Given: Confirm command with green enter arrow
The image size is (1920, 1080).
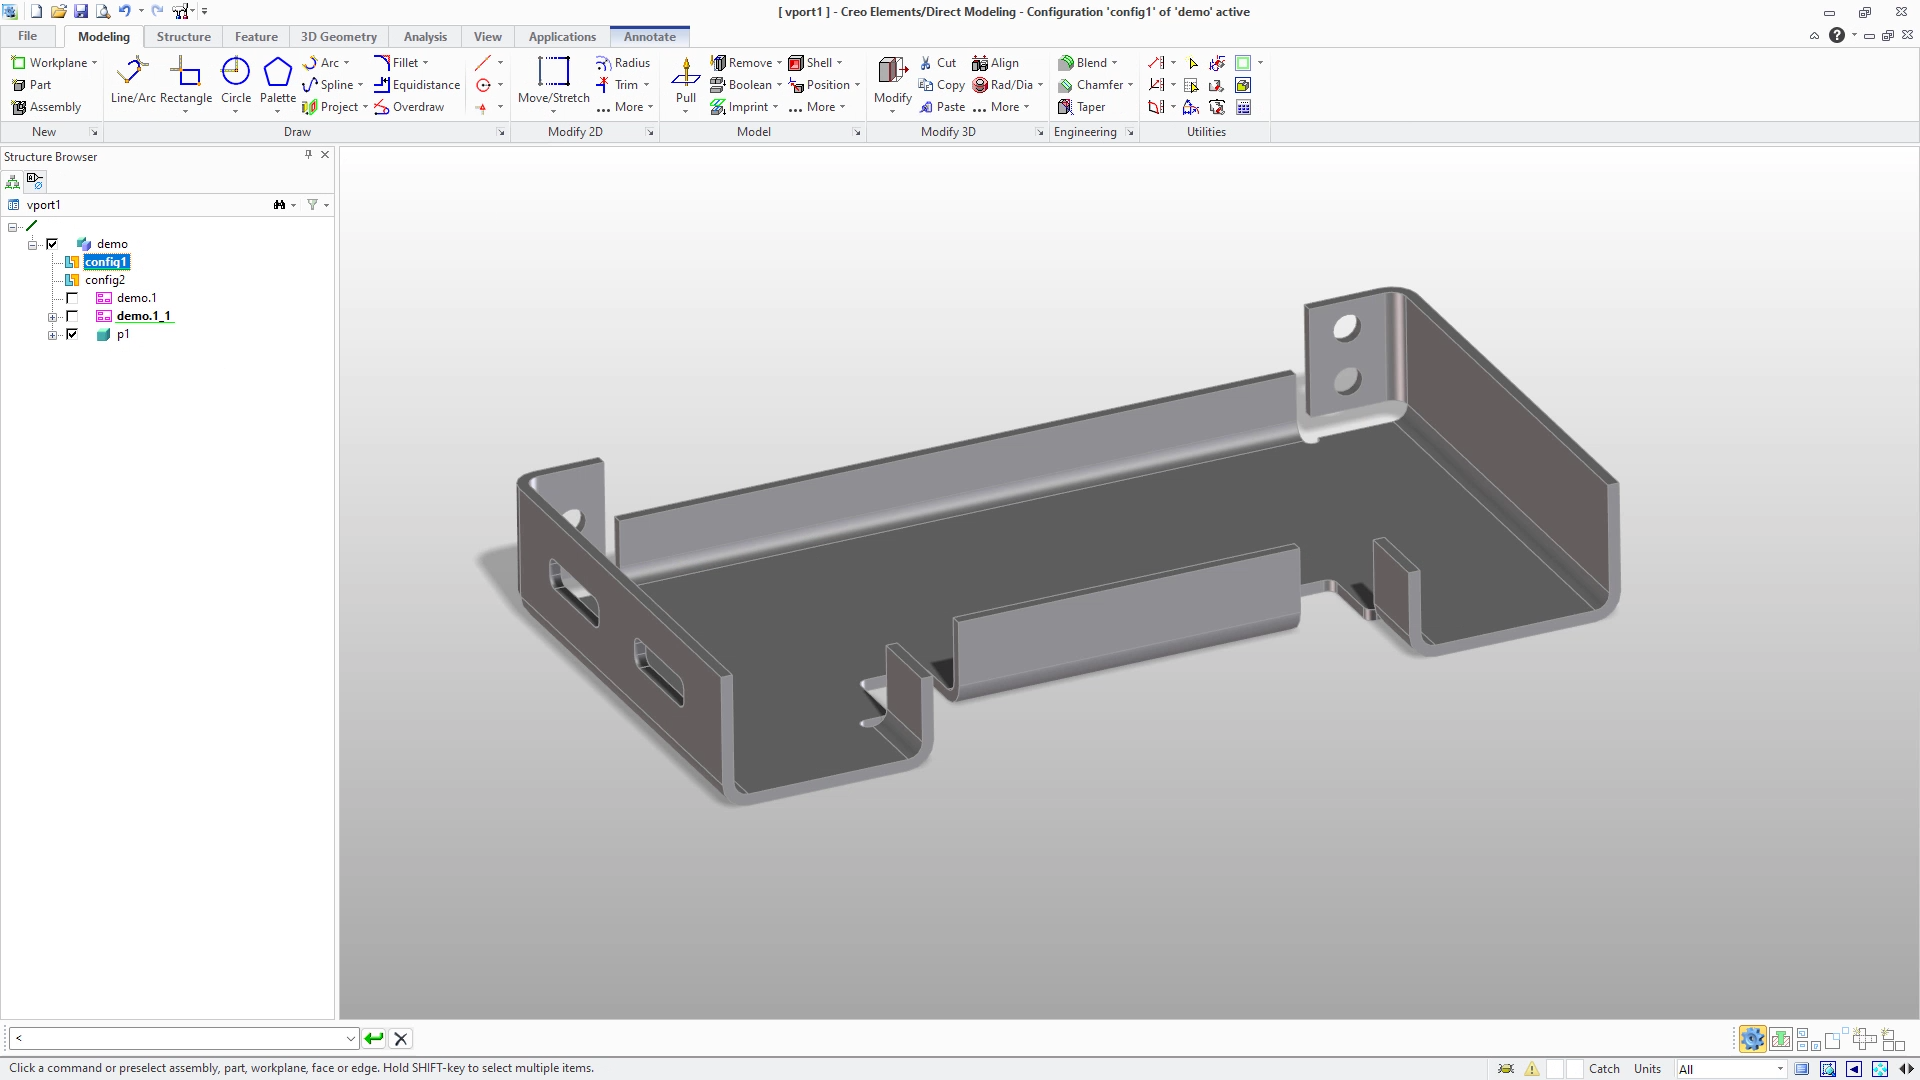Looking at the screenshot, I should pos(374,1039).
